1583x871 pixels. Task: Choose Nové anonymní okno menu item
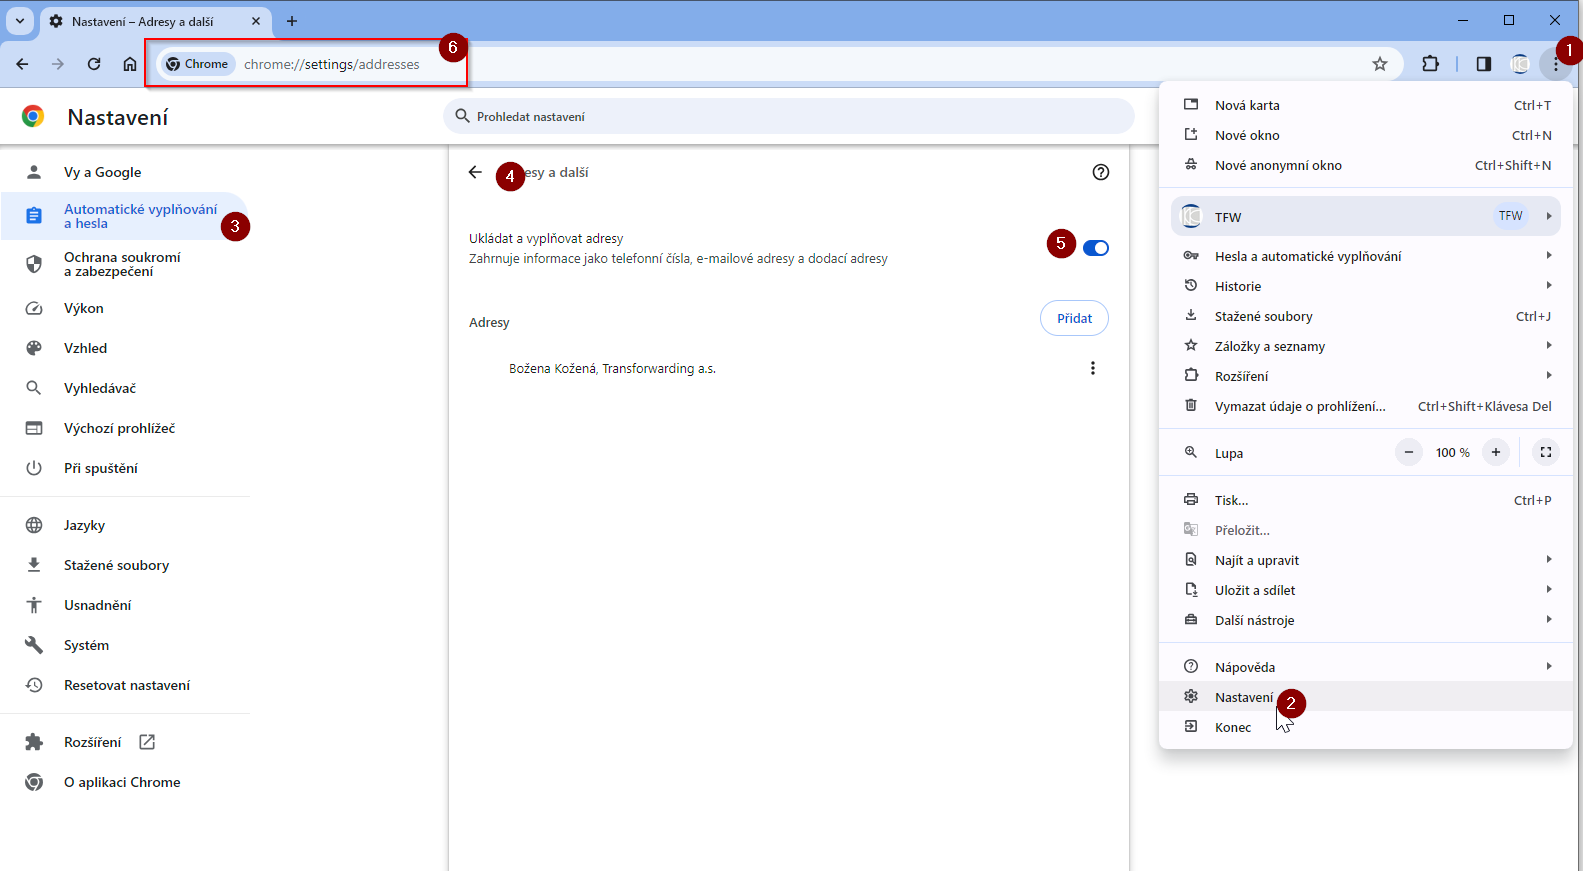1278,165
